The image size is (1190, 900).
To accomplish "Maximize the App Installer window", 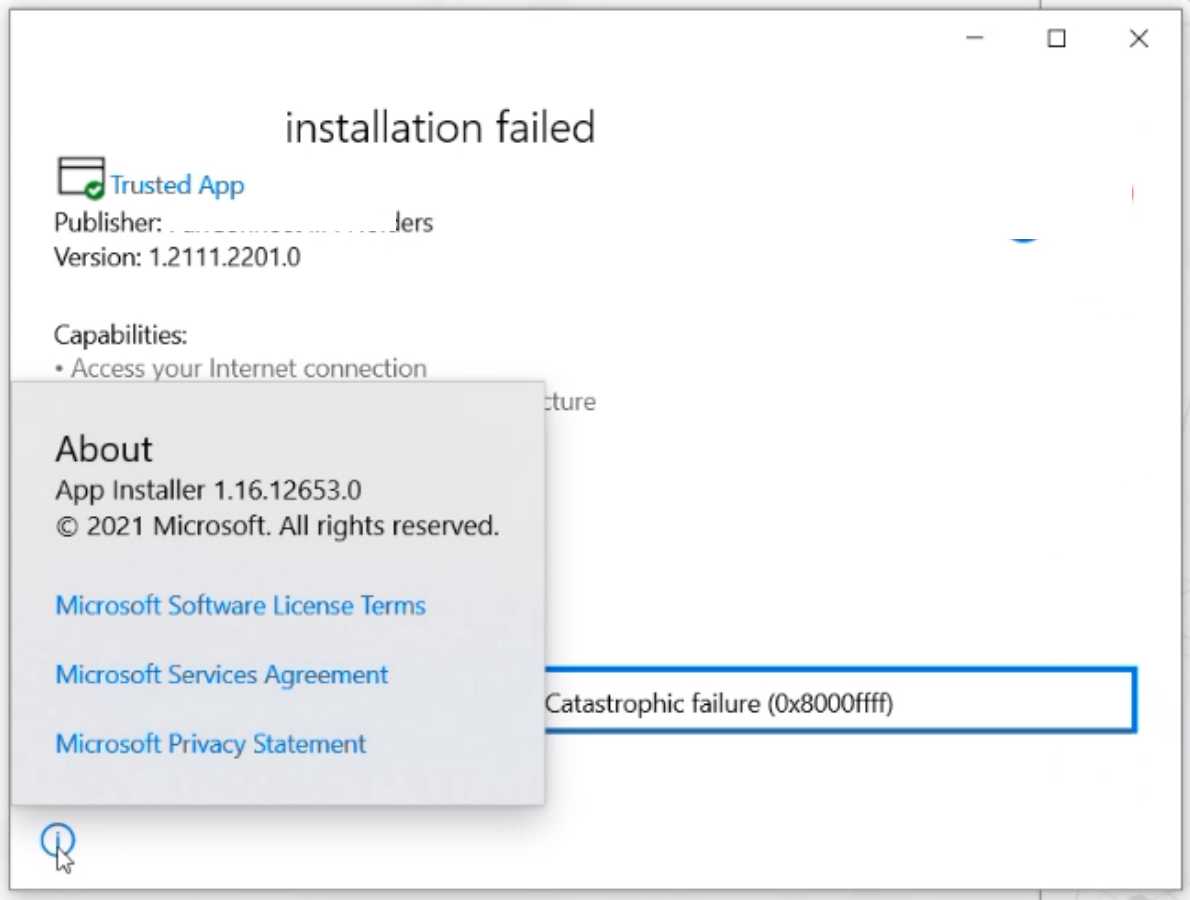I will point(1055,40).
